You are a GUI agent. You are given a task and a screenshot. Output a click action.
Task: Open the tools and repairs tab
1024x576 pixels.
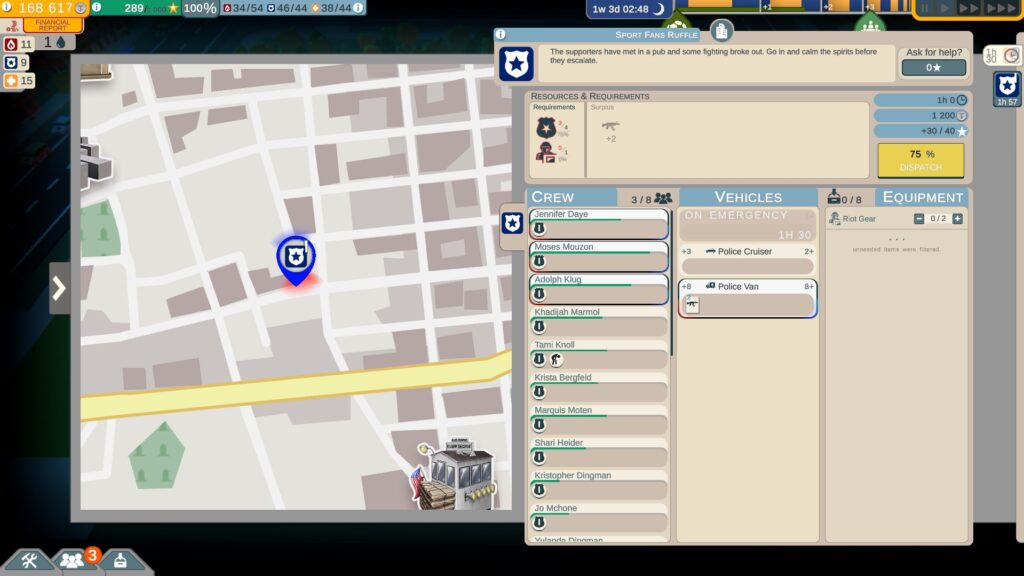(28, 561)
